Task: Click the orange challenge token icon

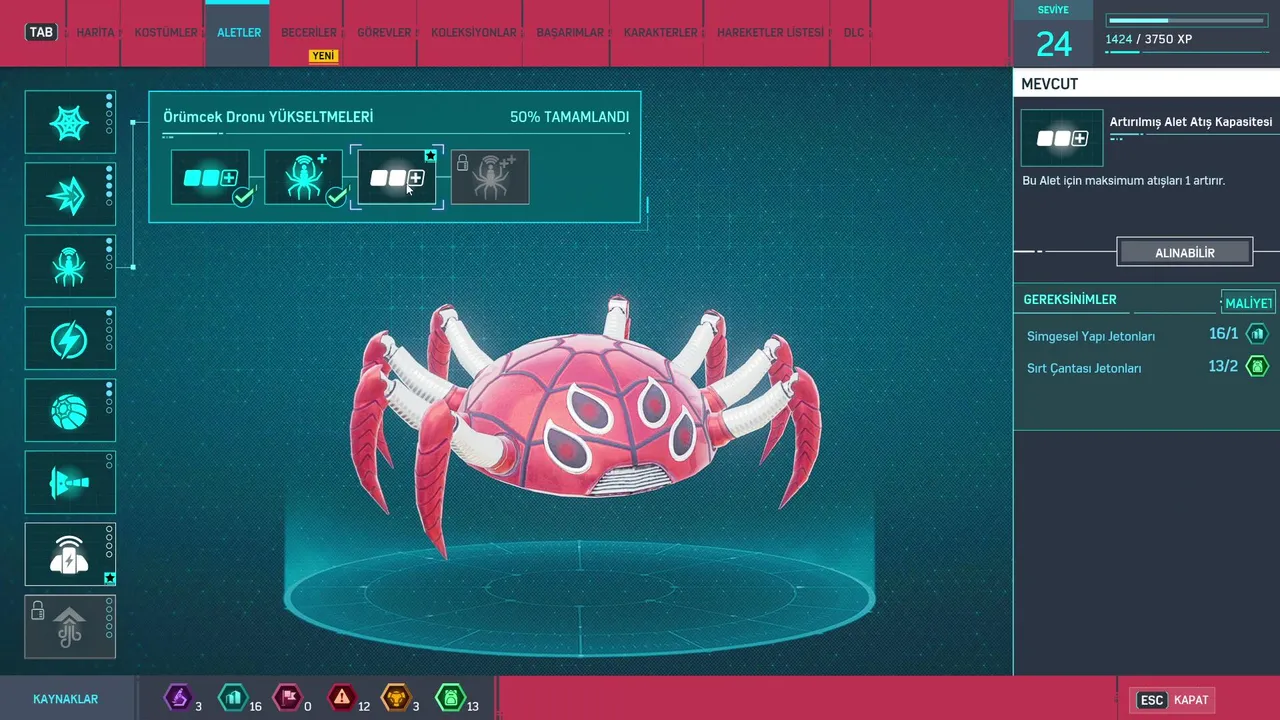Action: click(397, 696)
